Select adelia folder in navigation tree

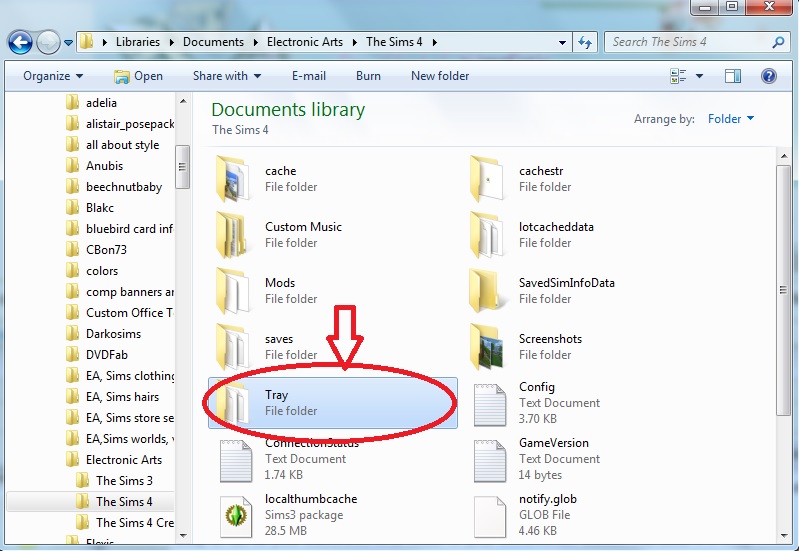tap(101, 103)
